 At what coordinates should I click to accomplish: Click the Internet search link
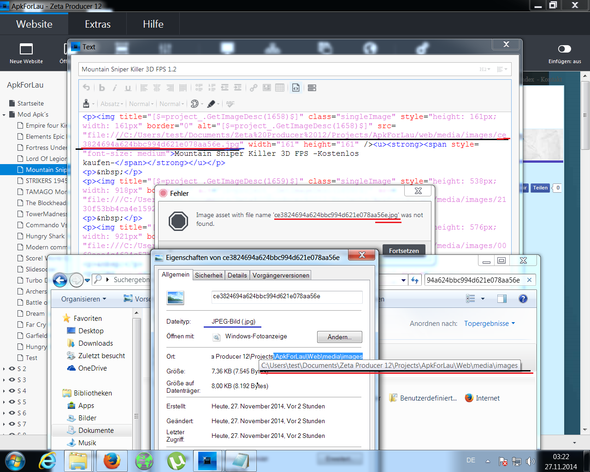(x=482, y=398)
